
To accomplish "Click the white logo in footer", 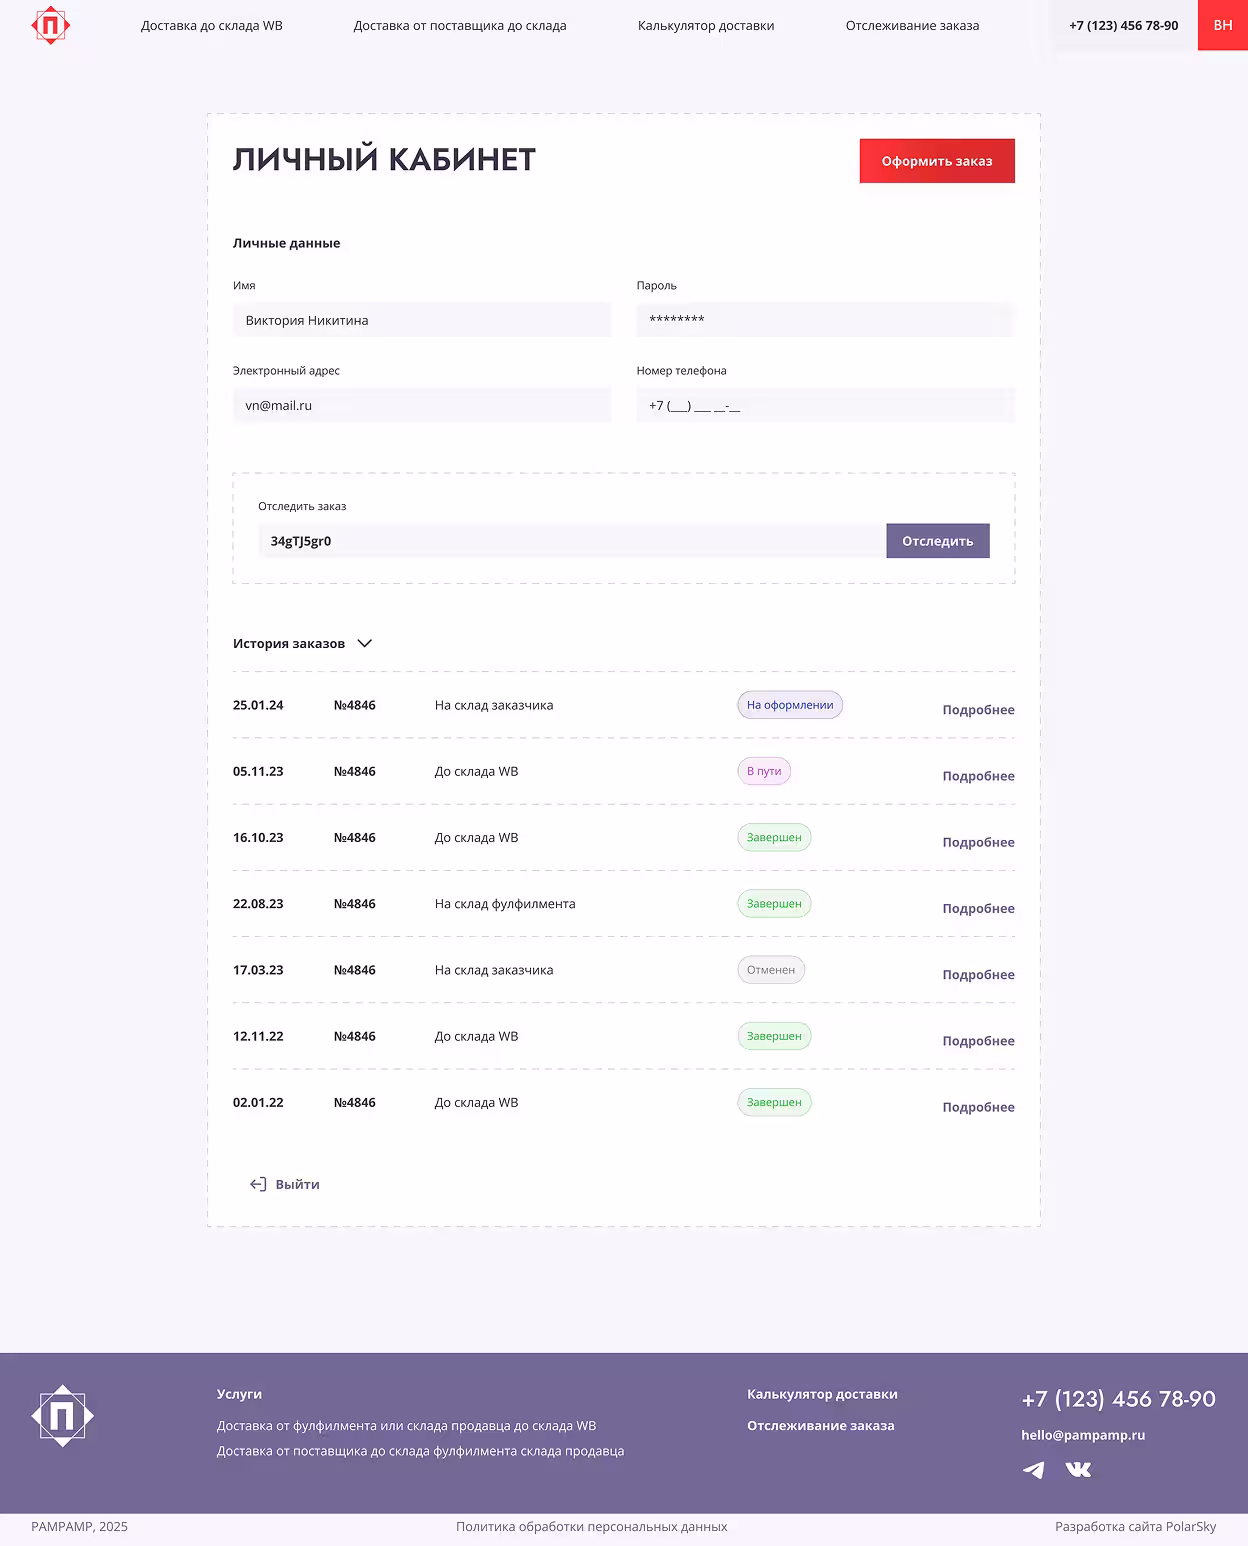I will pos(62,1416).
